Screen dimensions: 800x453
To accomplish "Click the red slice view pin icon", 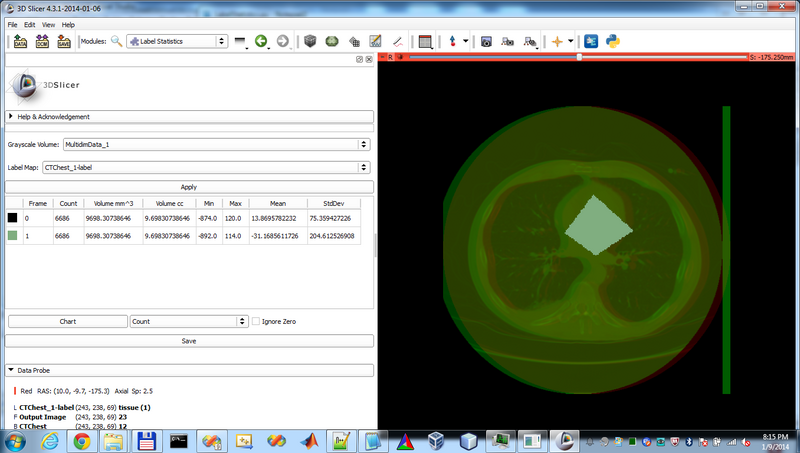I will tap(382, 57).
